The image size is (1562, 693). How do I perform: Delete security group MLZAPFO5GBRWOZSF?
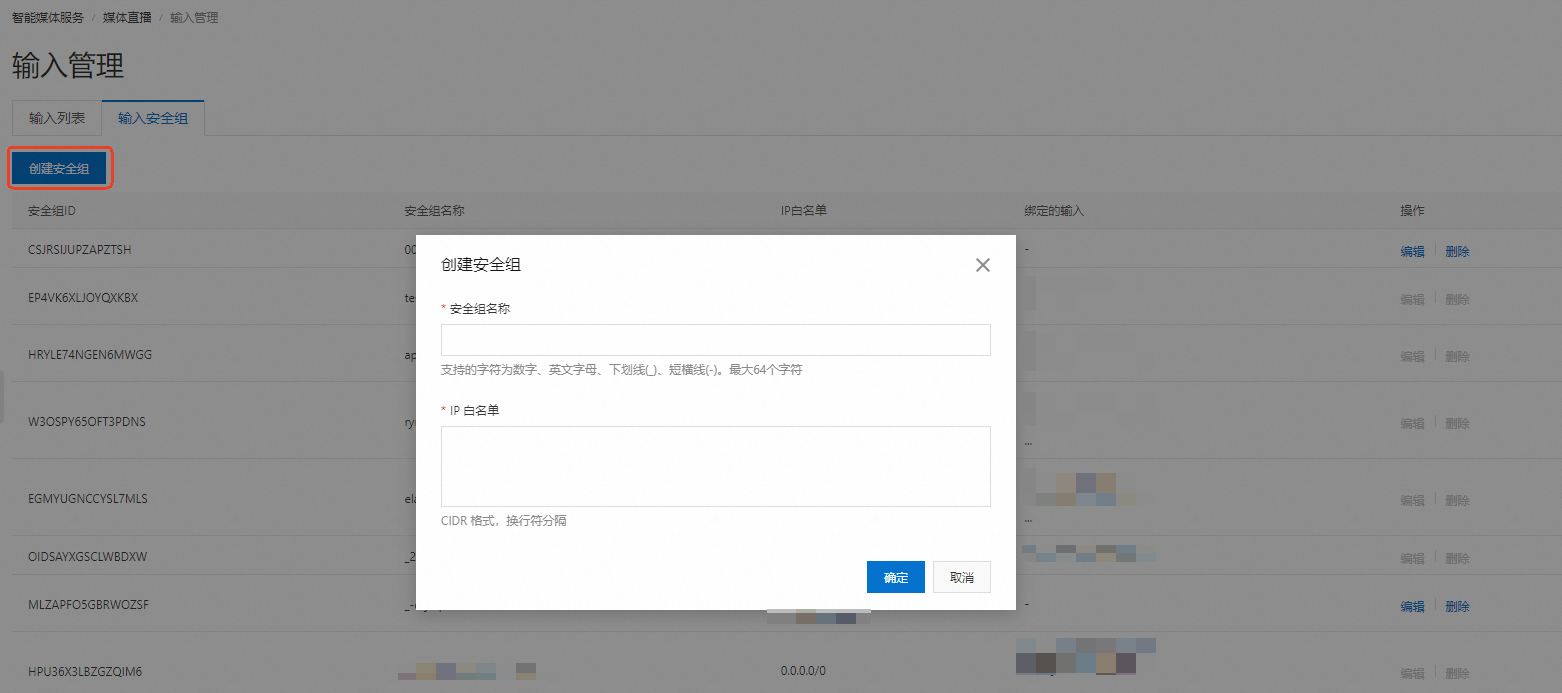pyautogui.click(x=1457, y=606)
